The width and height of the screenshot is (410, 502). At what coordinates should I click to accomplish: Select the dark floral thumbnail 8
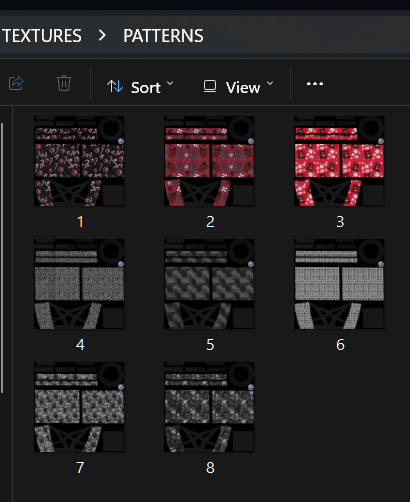pos(209,407)
